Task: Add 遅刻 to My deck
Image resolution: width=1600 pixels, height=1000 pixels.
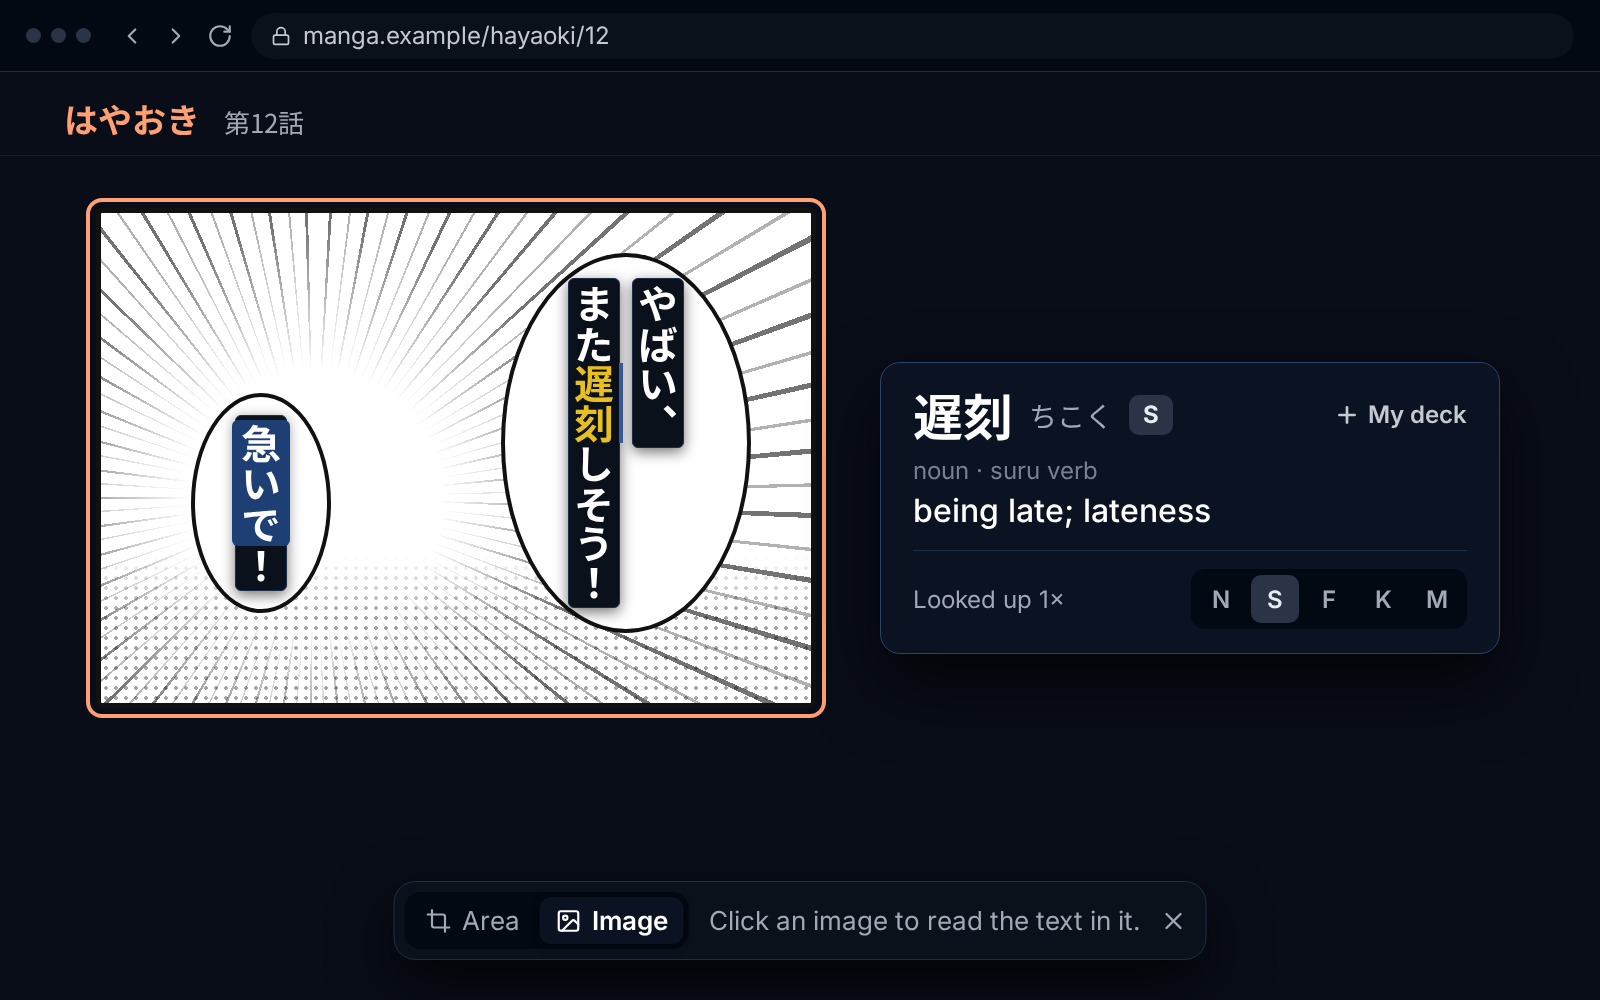Action: pos(1401,415)
